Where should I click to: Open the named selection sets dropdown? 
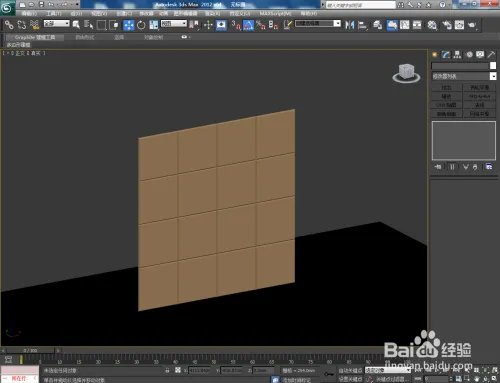pos(318,24)
